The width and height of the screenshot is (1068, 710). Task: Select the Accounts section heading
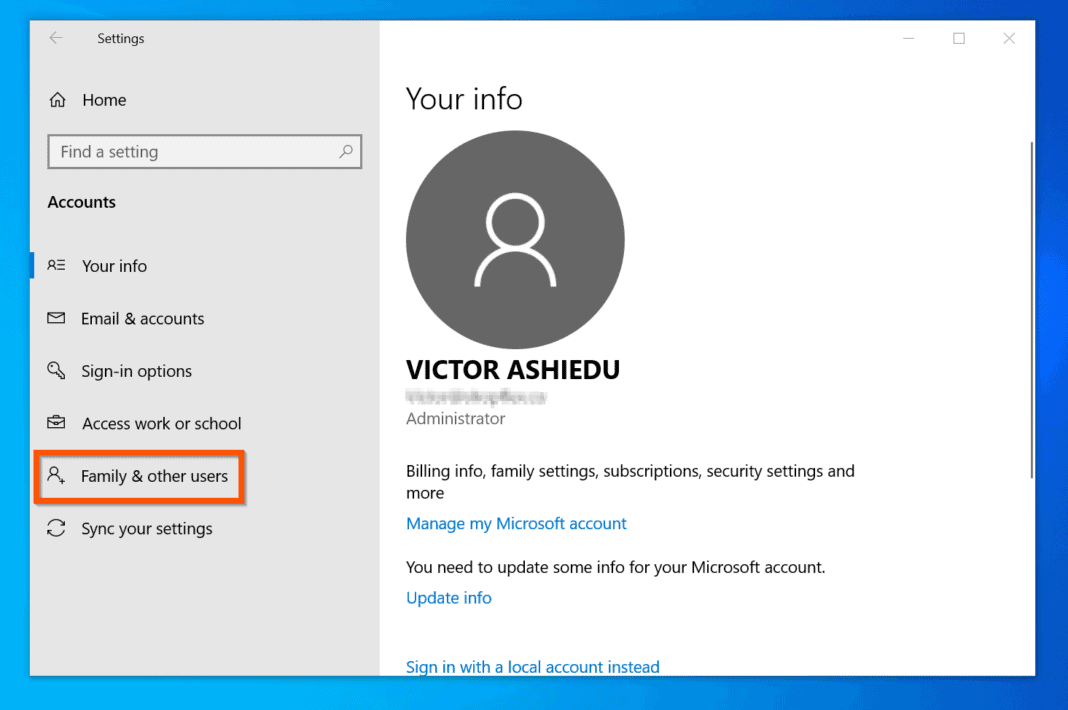pyautogui.click(x=81, y=201)
